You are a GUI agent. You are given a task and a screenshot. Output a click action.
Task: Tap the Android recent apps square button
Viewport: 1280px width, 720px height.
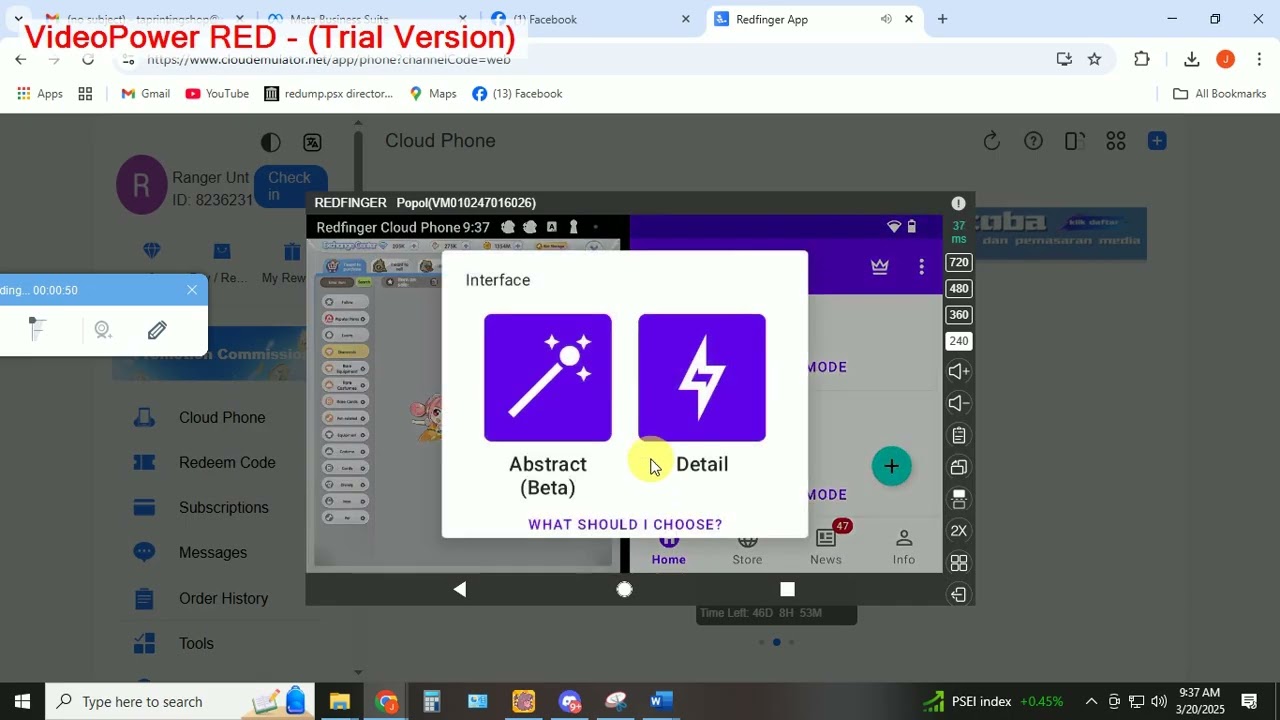tap(787, 589)
